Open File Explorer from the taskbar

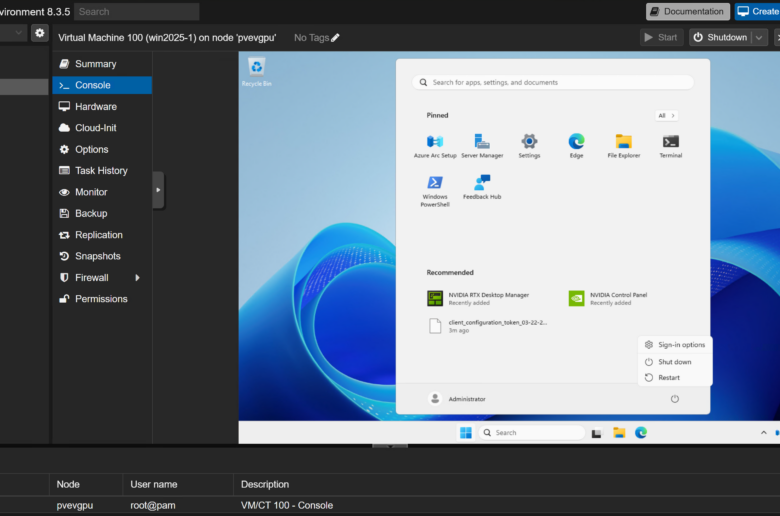[619, 432]
